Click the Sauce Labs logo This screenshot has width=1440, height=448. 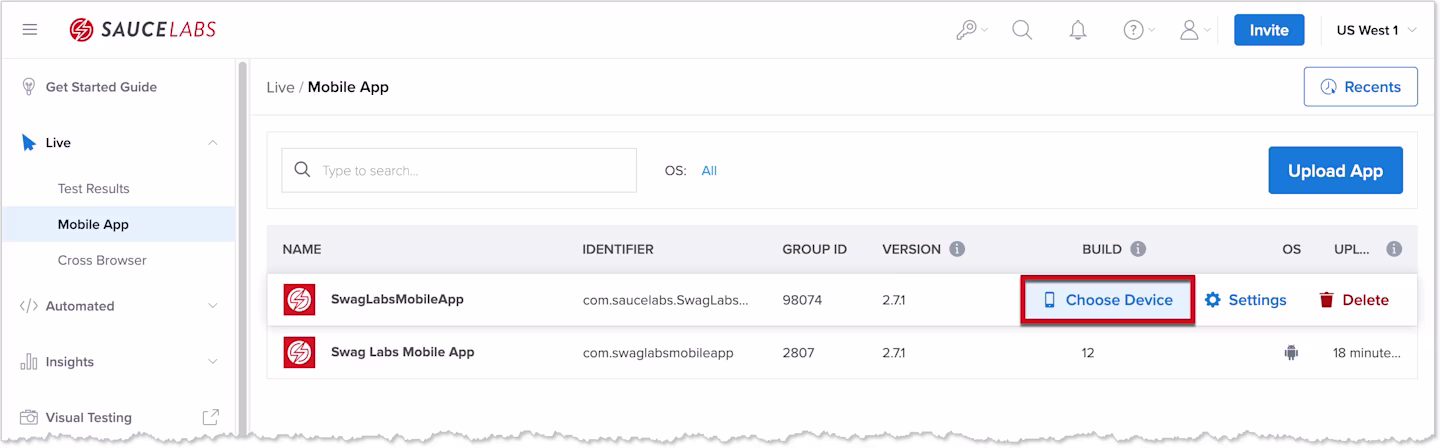142,30
